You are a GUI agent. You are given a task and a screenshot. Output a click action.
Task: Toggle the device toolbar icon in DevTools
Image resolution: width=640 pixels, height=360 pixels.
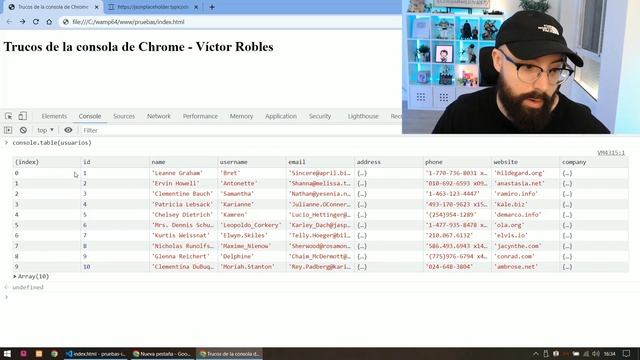pyautogui.click(x=22, y=116)
